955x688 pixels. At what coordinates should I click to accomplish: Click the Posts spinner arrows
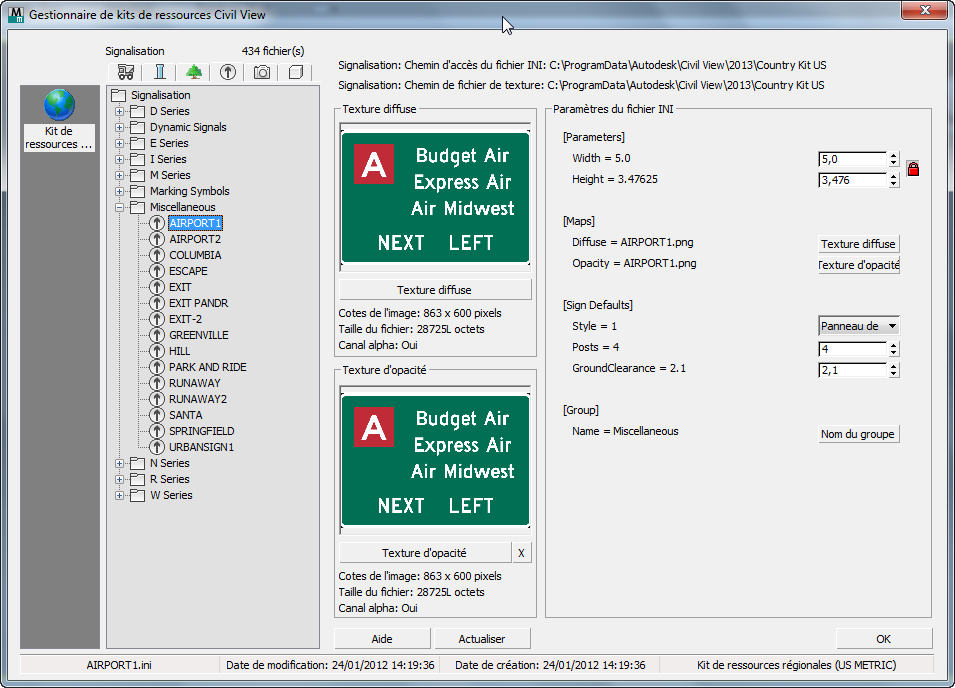tap(893, 349)
